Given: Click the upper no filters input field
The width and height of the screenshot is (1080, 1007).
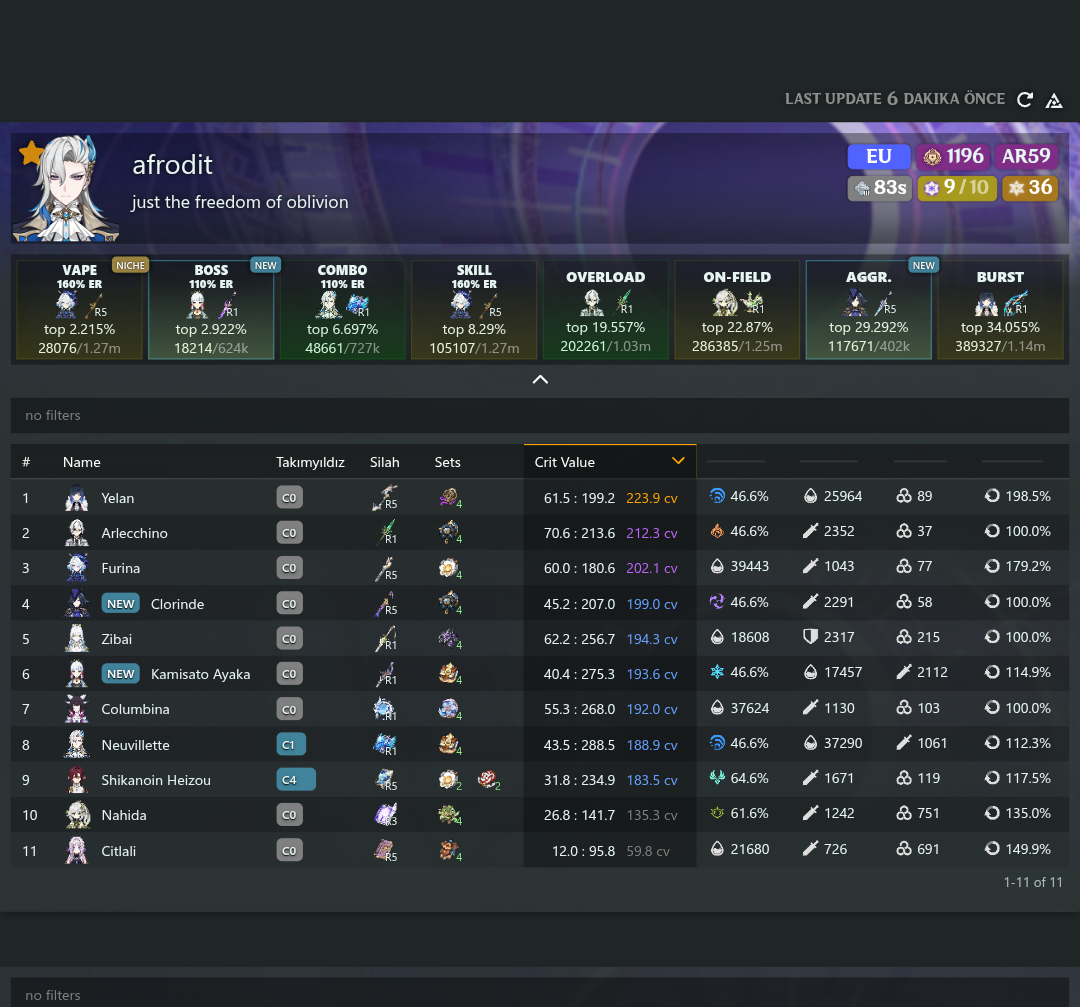Looking at the screenshot, I should pos(540,415).
